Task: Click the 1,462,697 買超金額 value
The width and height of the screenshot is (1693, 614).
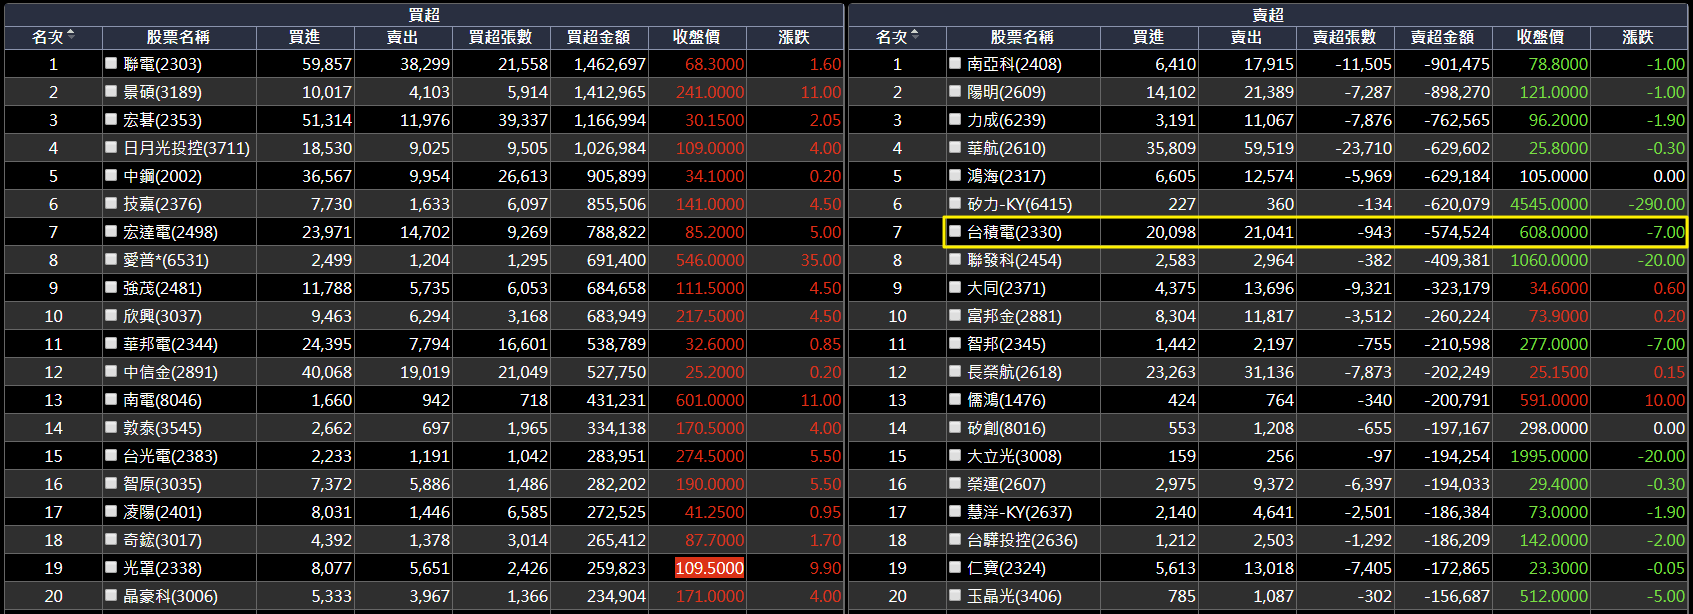Action: point(610,64)
